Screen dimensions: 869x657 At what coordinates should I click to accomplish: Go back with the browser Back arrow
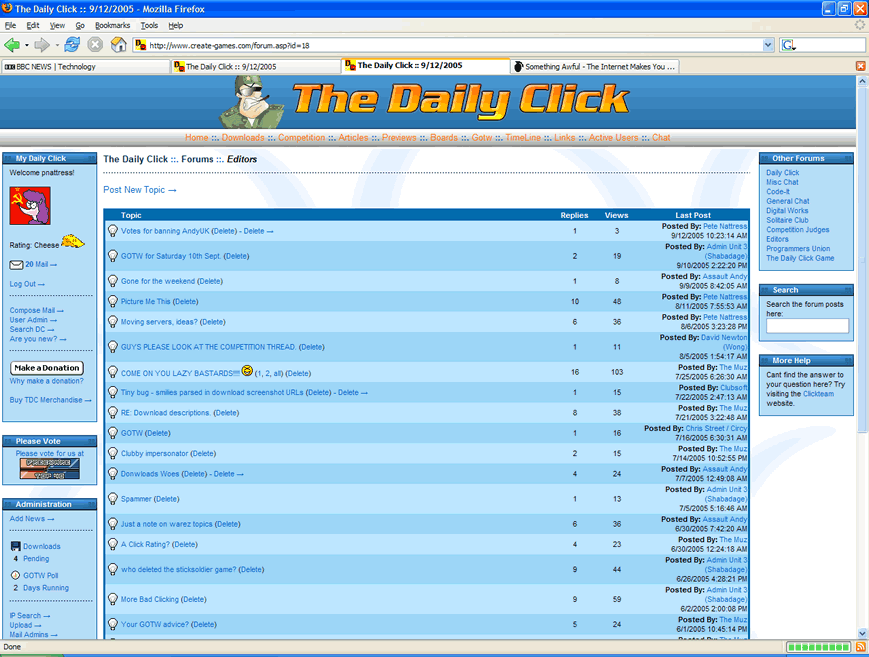coord(12,45)
